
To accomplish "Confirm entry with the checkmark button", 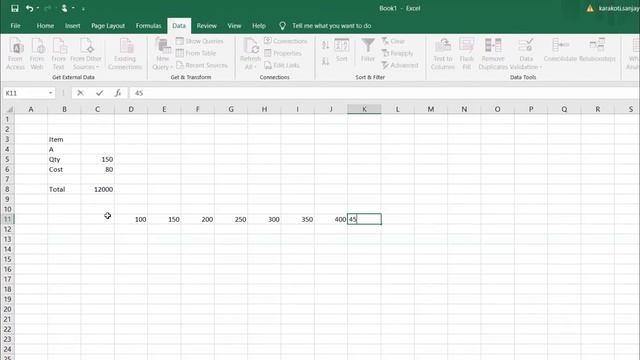I will pos(99,93).
